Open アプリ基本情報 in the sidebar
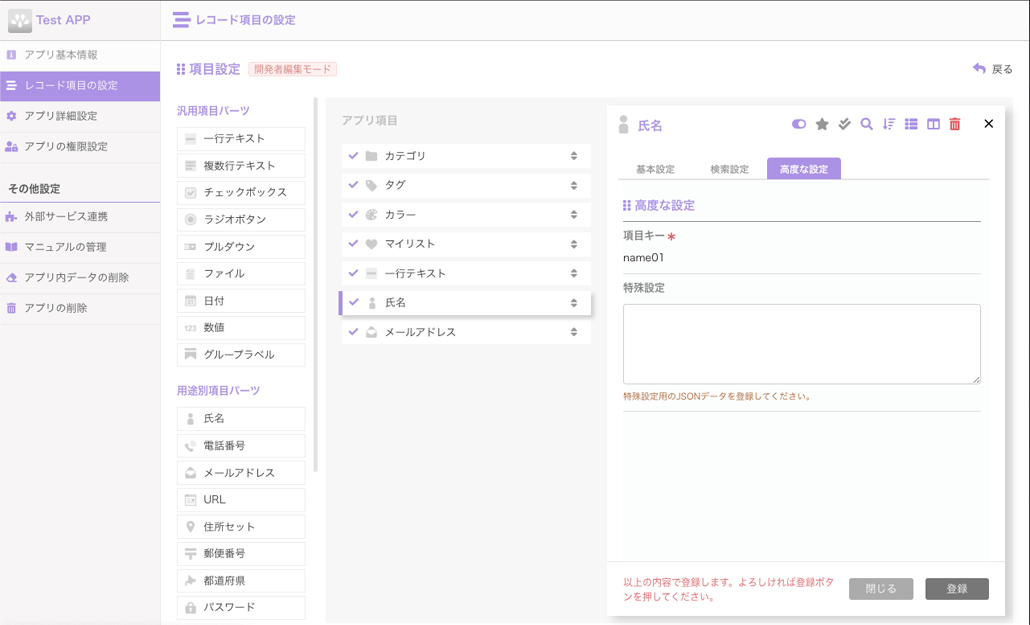This screenshot has height=625, width=1030. pos(80,55)
